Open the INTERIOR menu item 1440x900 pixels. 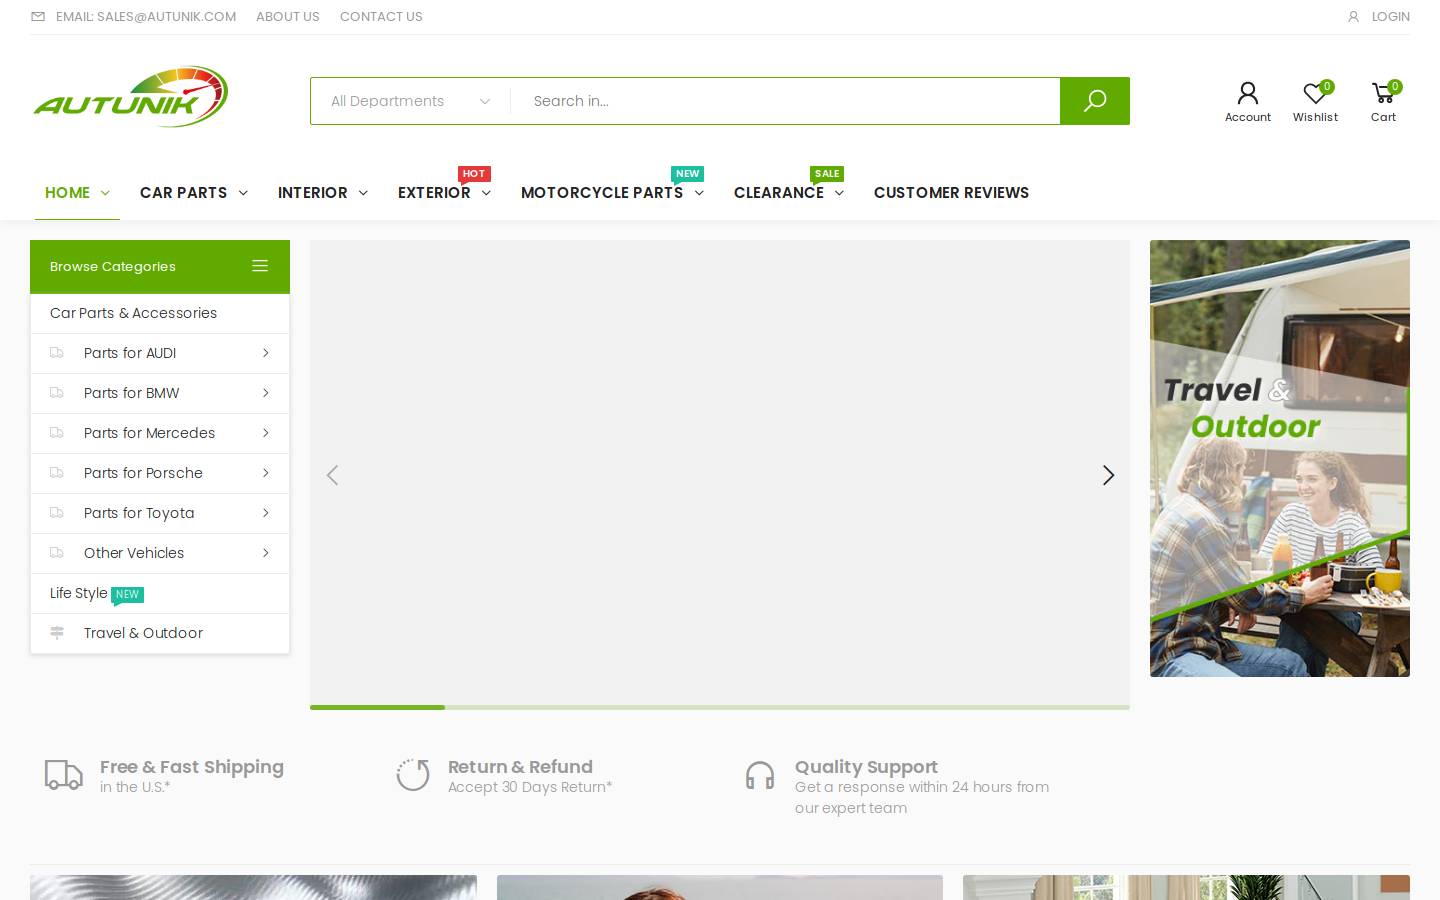(x=313, y=193)
